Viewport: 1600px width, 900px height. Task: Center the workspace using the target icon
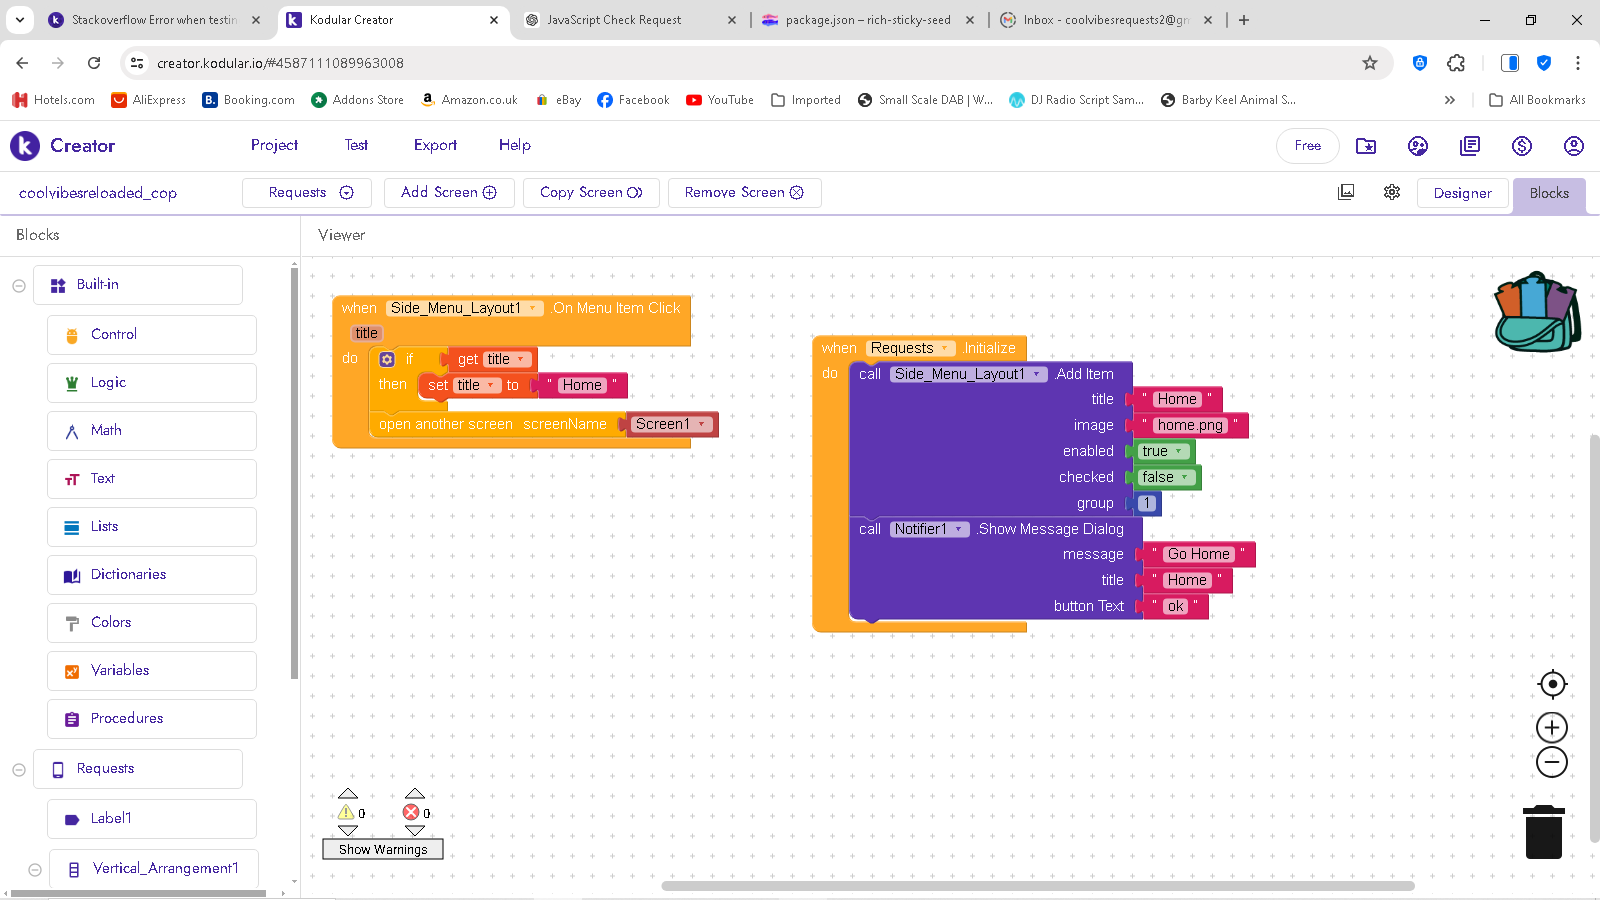[x=1552, y=684]
